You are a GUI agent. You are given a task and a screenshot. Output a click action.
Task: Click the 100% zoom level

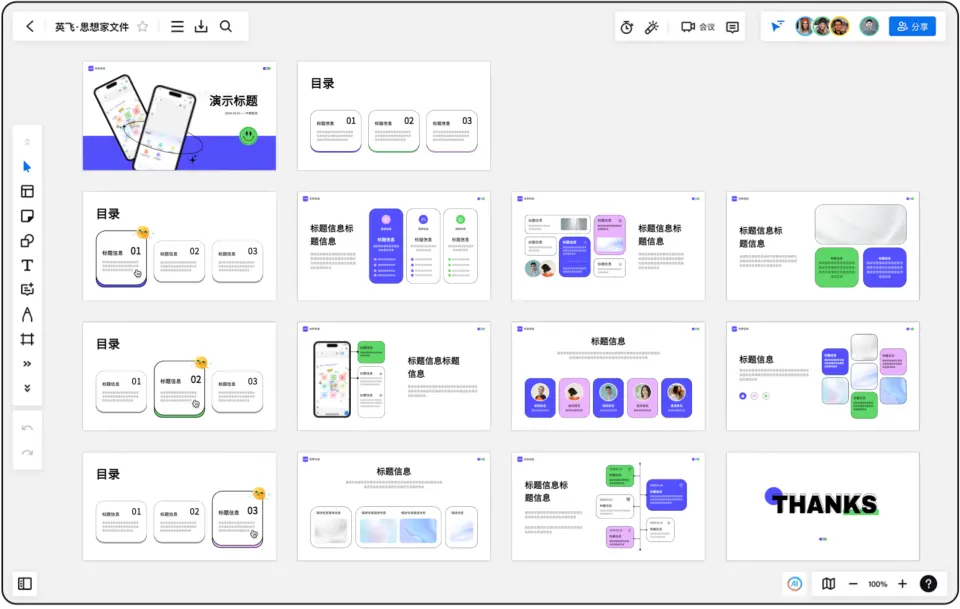[x=877, y=584]
